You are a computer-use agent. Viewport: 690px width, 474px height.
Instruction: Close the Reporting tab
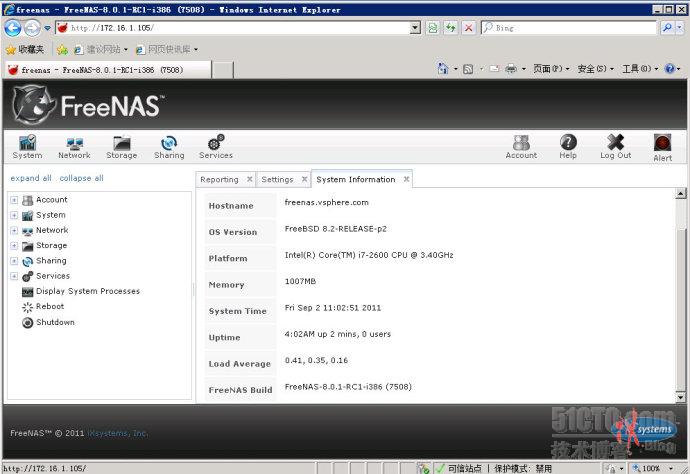click(250, 179)
